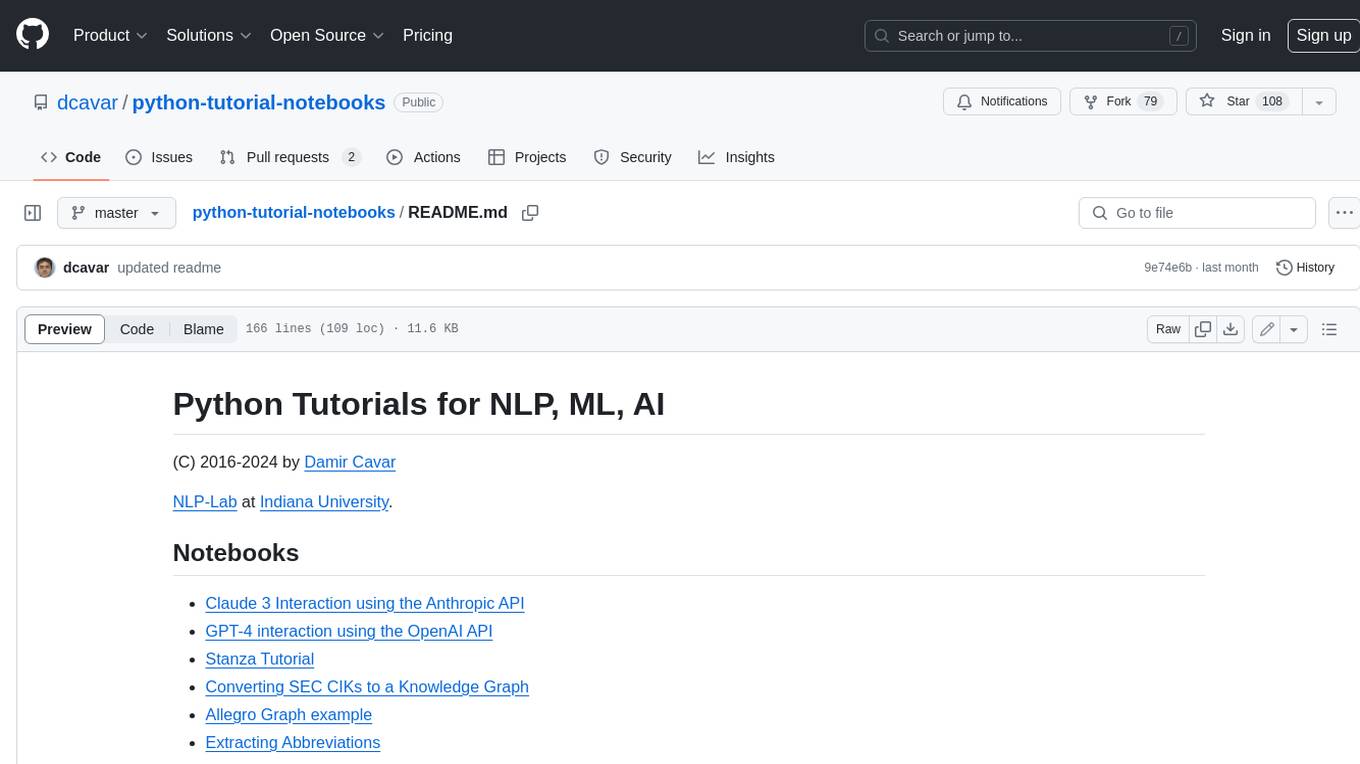
Task: Open the Raw file view
Action: (1168, 329)
